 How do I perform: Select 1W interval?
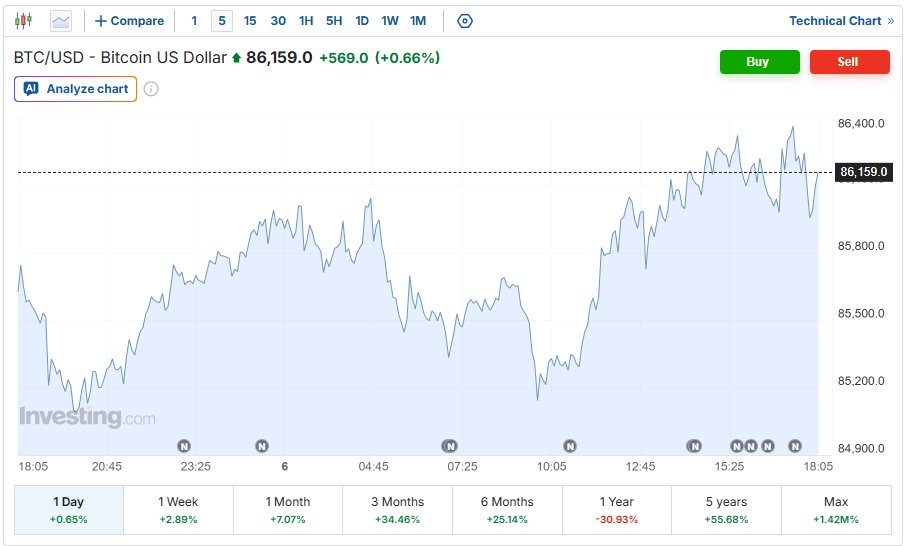point(390,21)
